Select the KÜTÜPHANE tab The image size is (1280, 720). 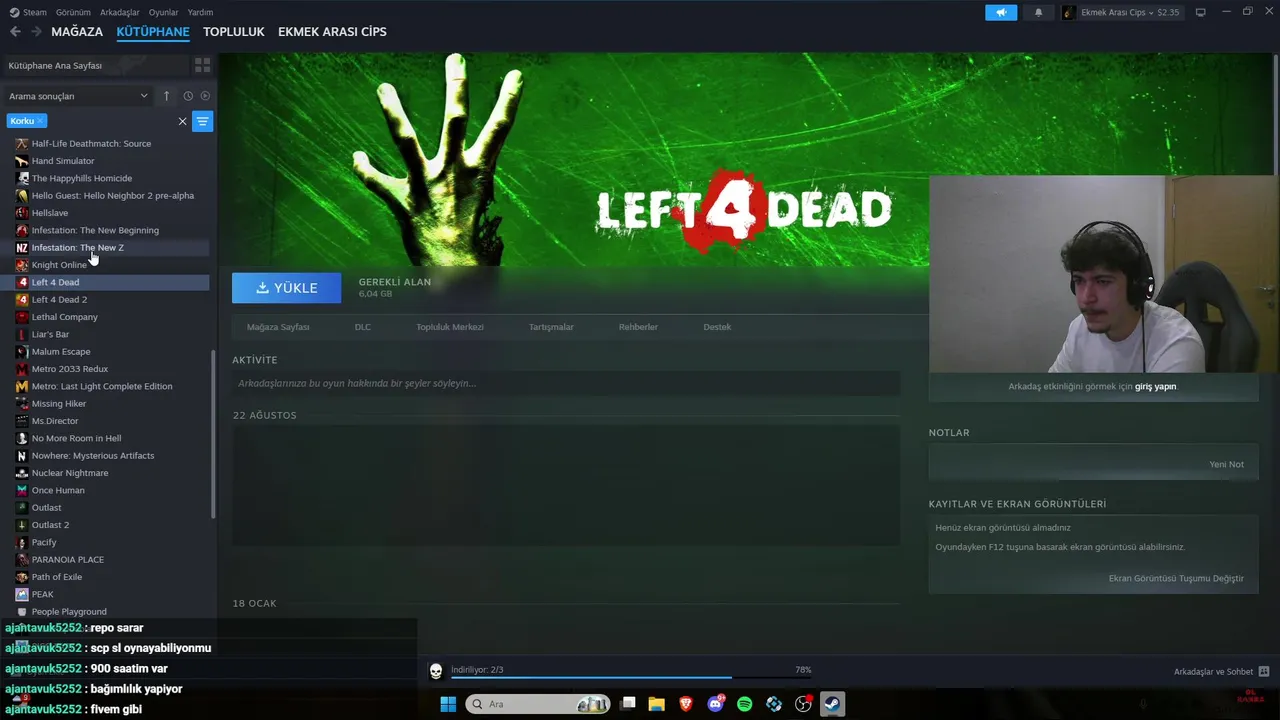(153, 32)
